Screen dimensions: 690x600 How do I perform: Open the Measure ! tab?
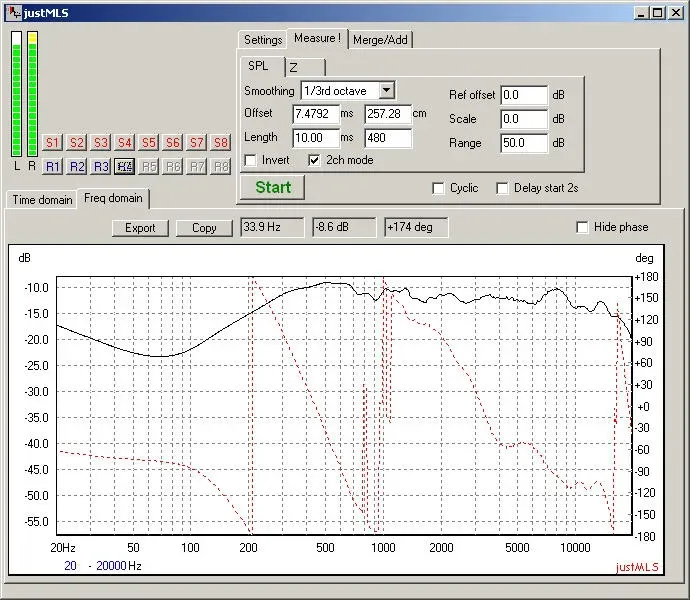pos(317,38)
